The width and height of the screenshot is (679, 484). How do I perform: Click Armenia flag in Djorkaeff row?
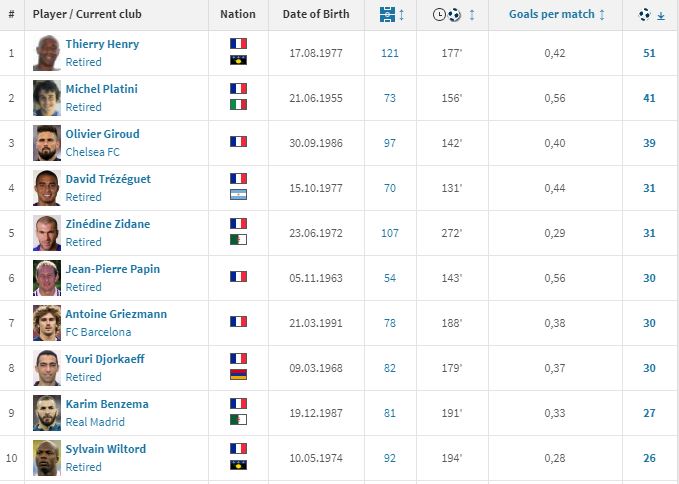pos(238,375)
